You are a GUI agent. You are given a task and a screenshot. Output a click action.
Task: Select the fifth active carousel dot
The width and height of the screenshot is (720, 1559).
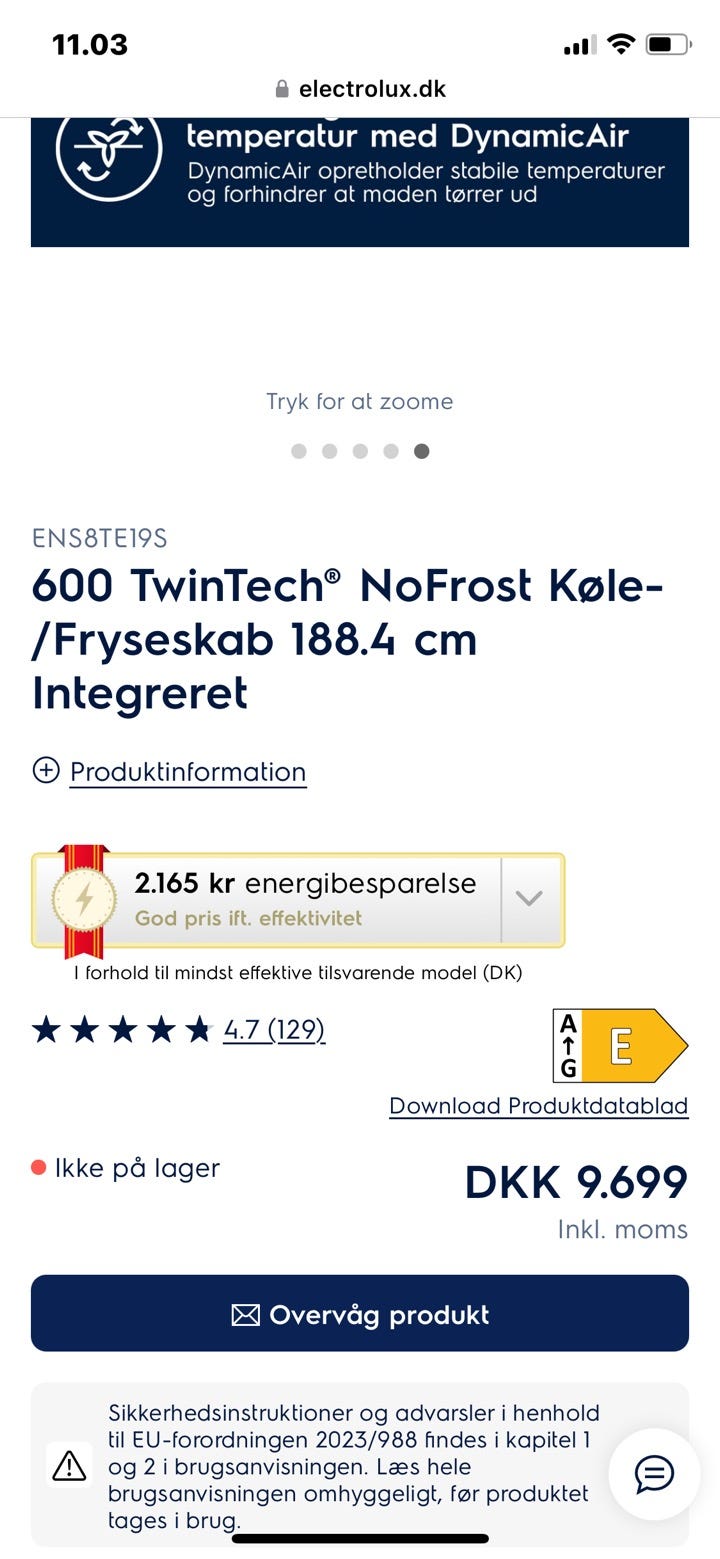tap(422, 451)
